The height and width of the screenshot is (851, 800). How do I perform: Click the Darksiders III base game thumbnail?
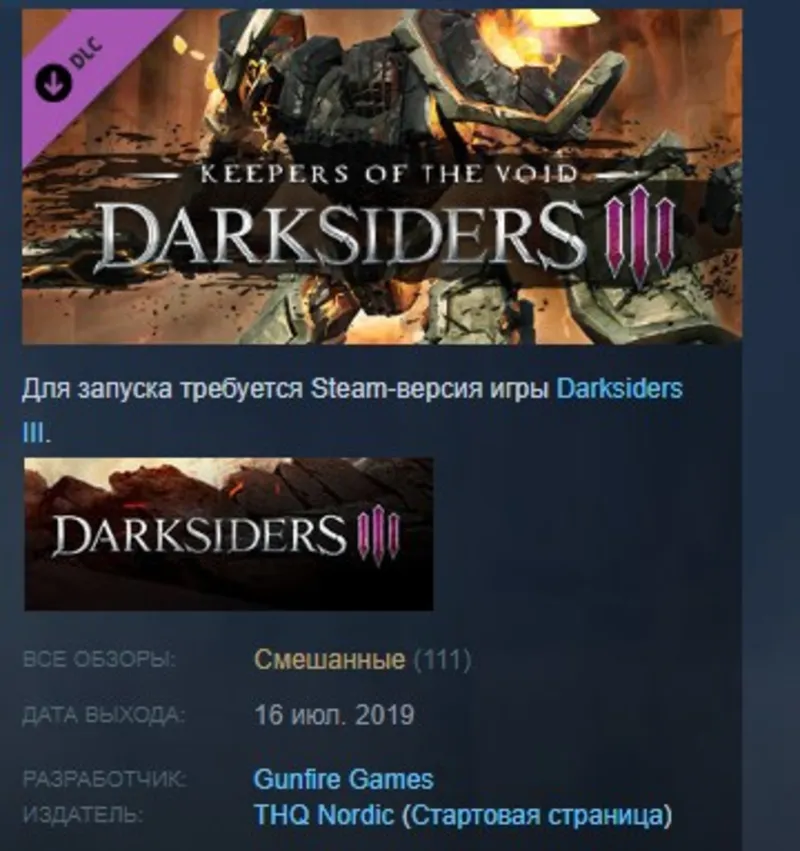[228, 534]
